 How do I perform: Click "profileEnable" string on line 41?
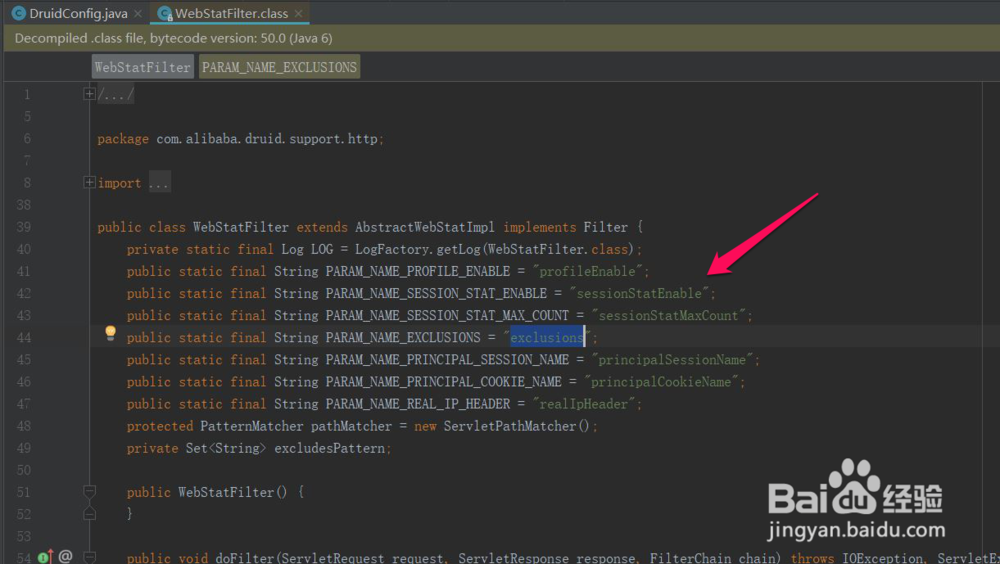click(587, 272)
